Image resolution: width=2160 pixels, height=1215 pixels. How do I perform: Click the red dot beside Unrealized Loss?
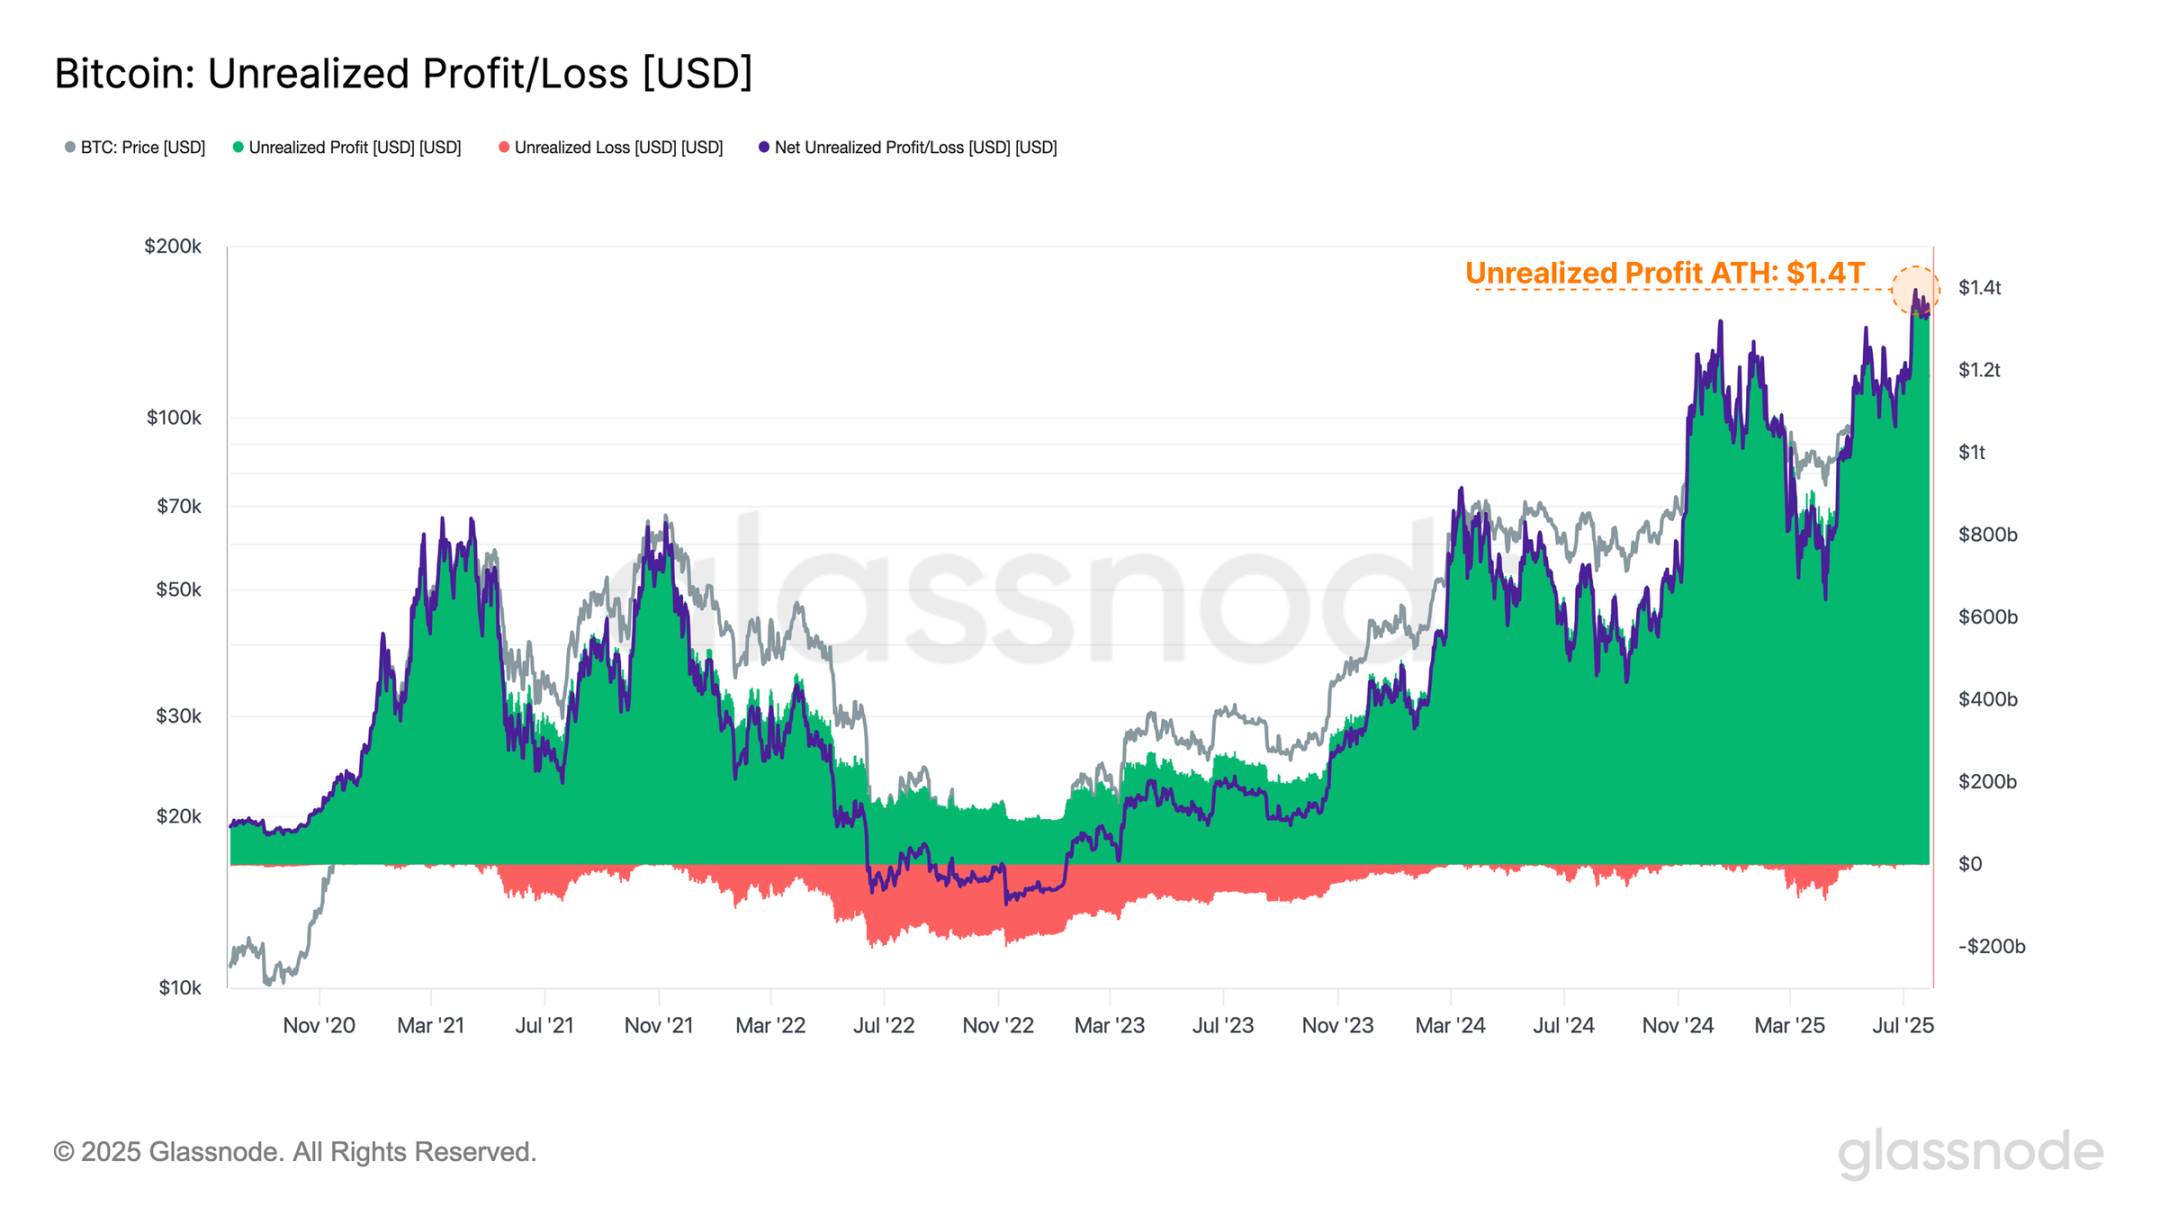[x=503, y=147]
